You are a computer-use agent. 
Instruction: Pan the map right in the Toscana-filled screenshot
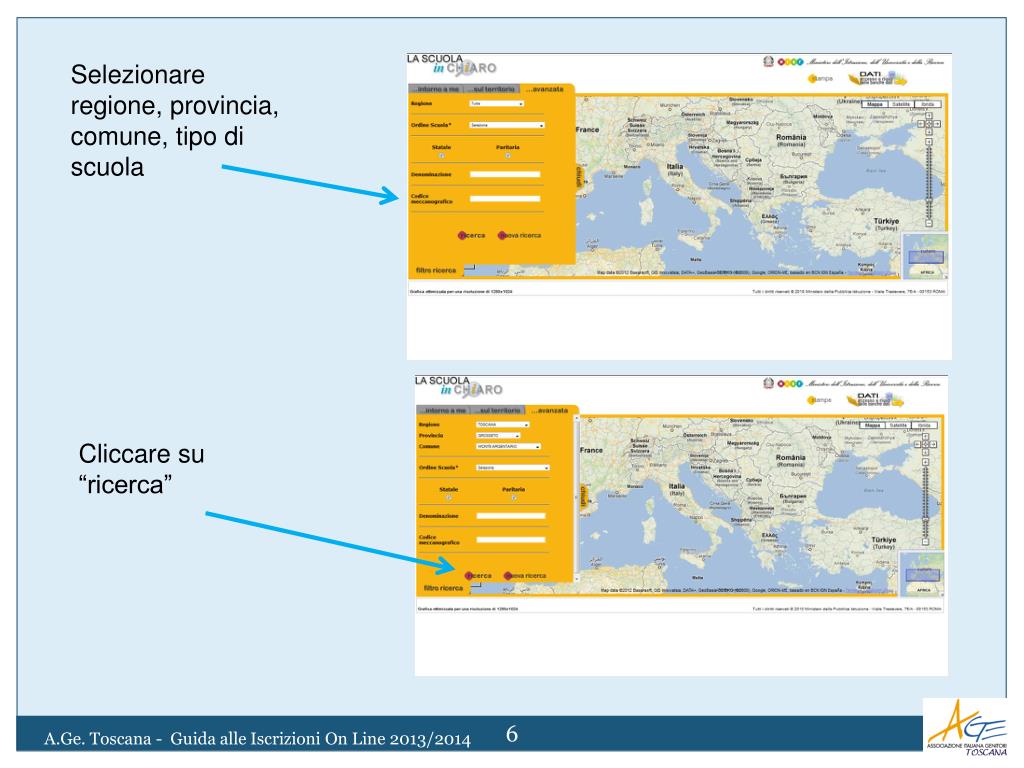933,444
